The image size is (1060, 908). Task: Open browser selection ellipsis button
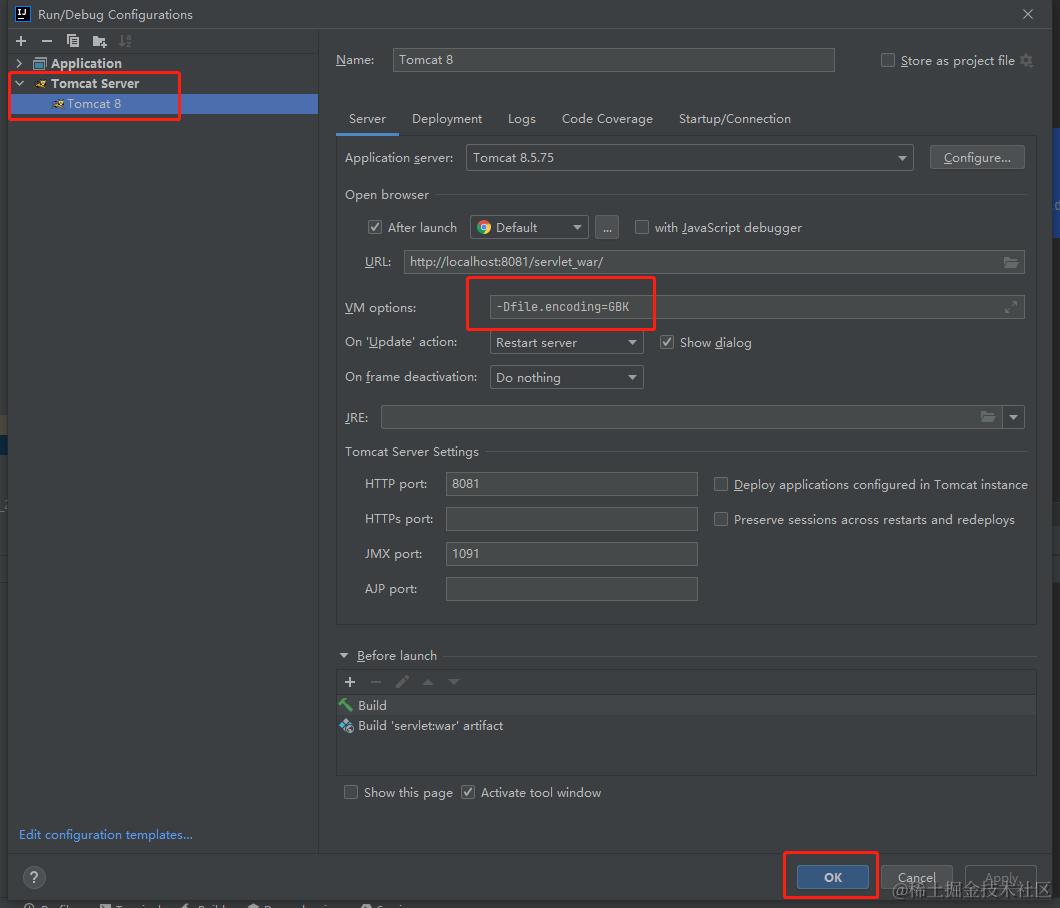click(607, 227)
